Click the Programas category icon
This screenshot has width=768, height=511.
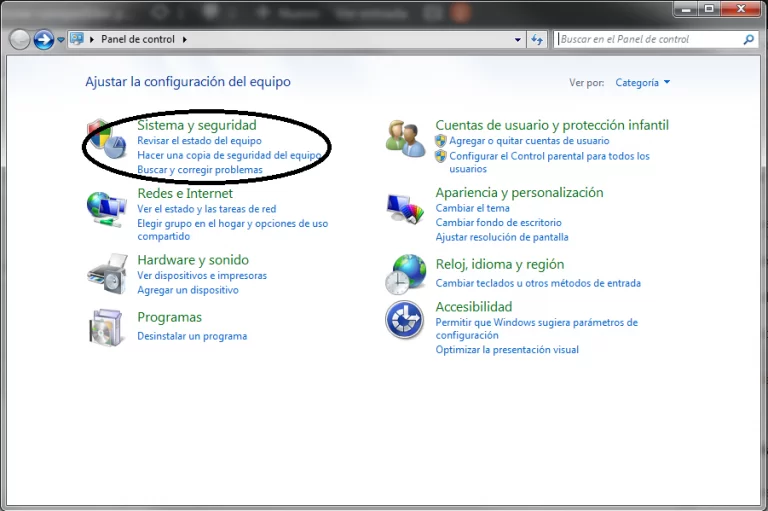point(106,328)
